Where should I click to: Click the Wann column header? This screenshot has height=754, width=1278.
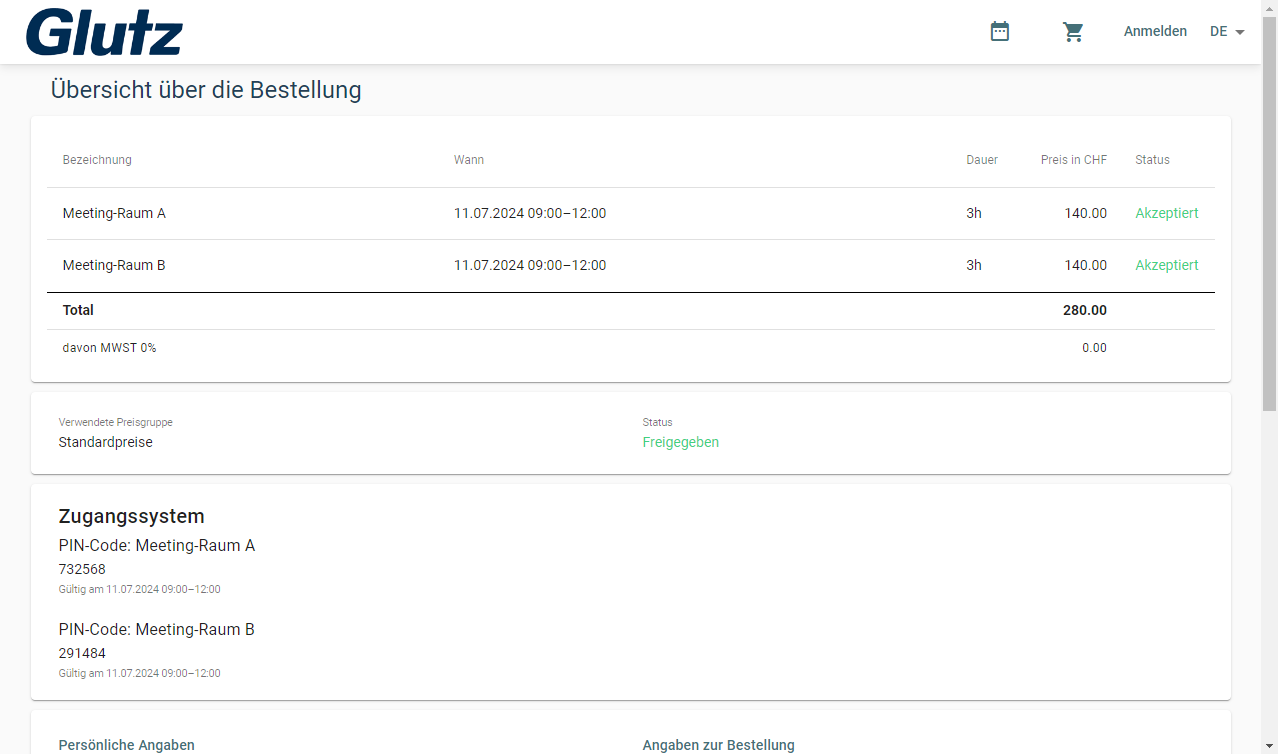click(x=468, y=160)
